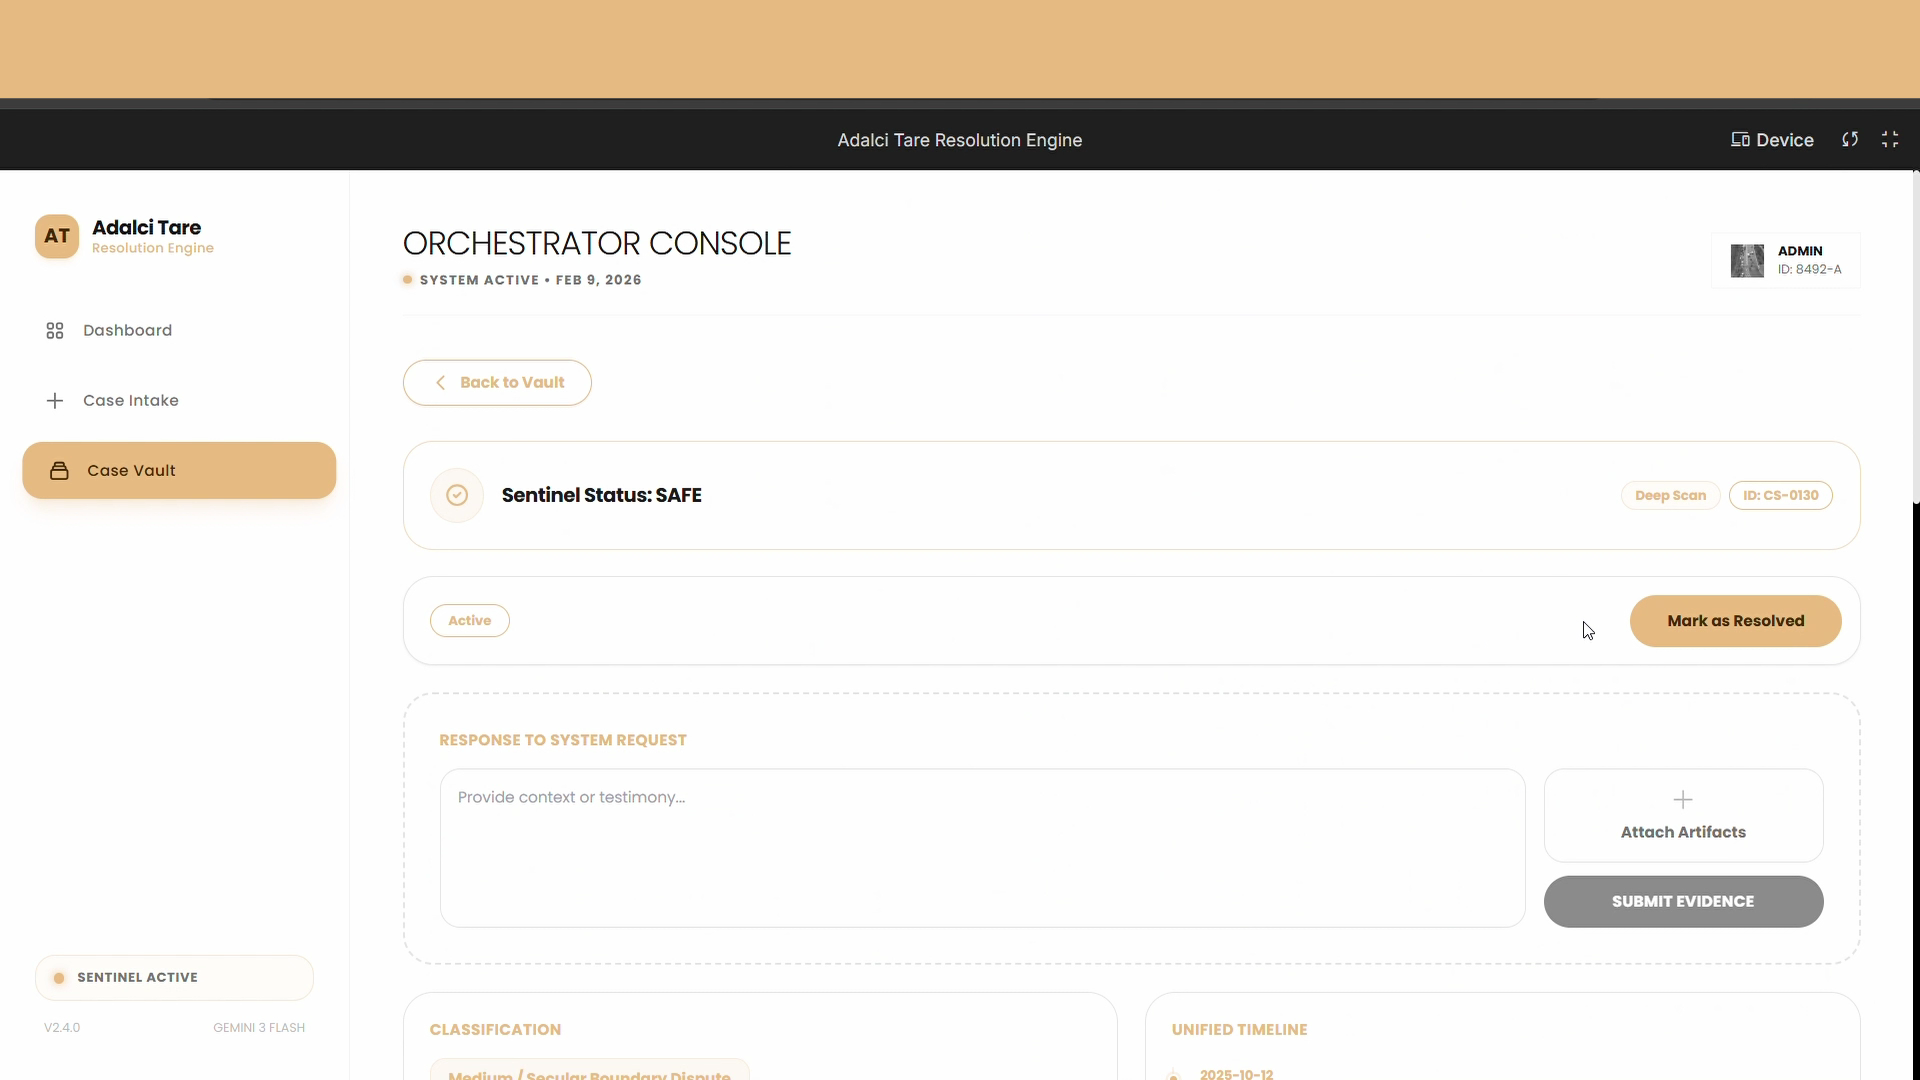This screenshot has height=1080, width=1920.
Task: Click the exit fullscreen icon
Action: (1890, 140)
